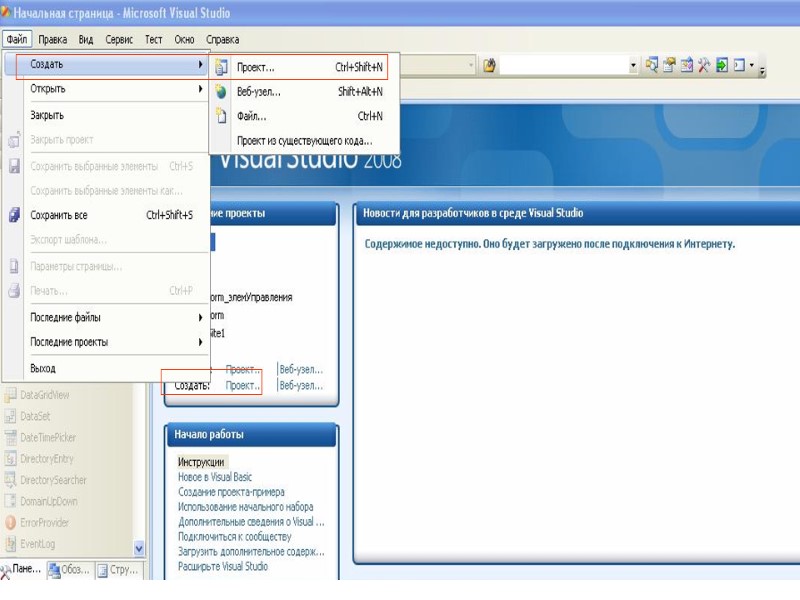
Task: Click the toolbox scroll down arrow
Action: click(x=139, y=548)
